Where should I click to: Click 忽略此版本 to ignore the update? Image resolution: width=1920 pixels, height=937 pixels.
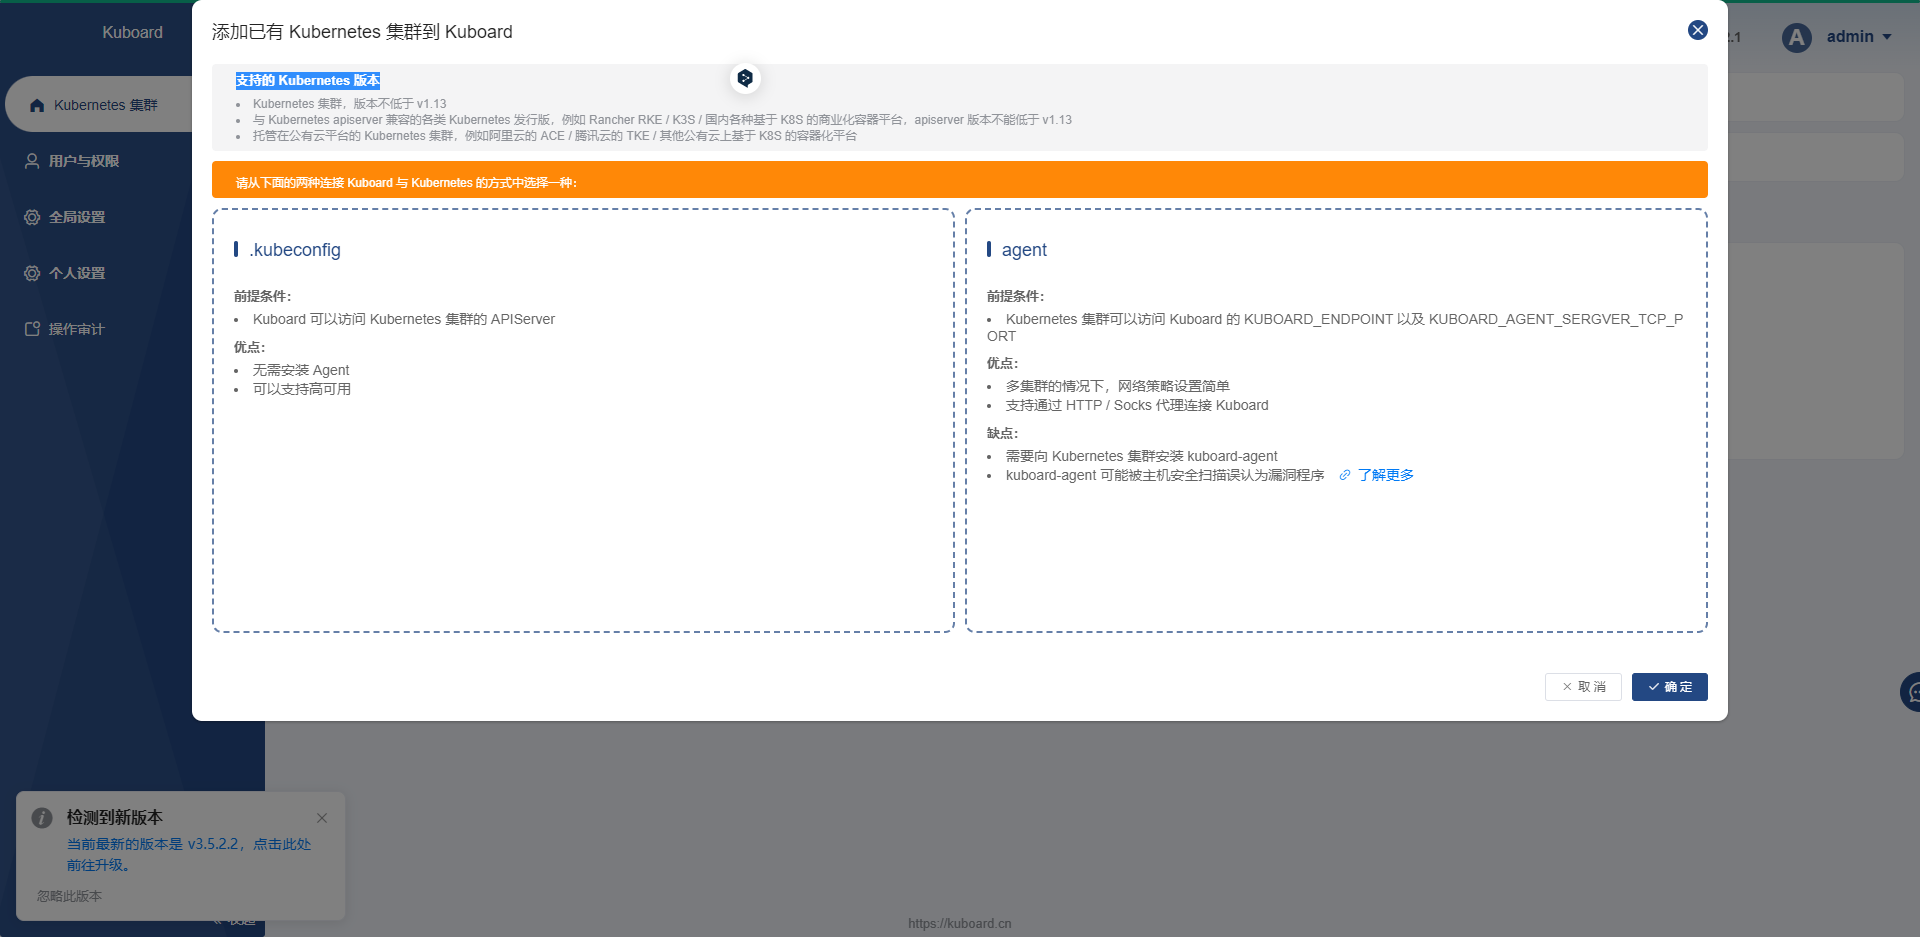pyautogui.click(x=69, y=896)
